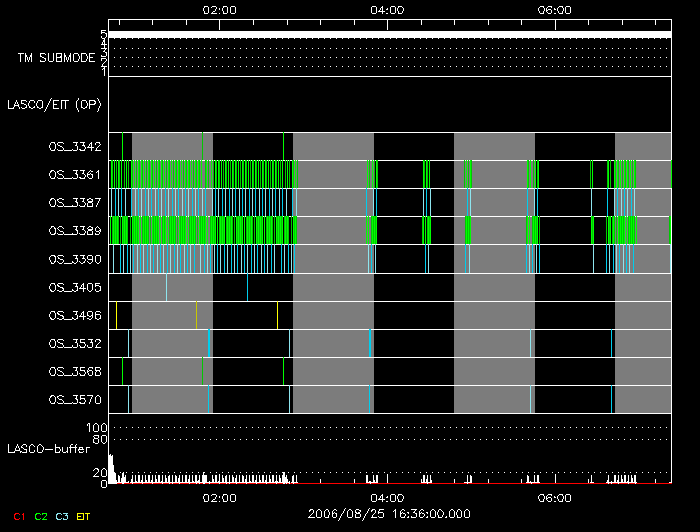
Task: Click the 04:00 label on top axis
Action: click(387, 10)
